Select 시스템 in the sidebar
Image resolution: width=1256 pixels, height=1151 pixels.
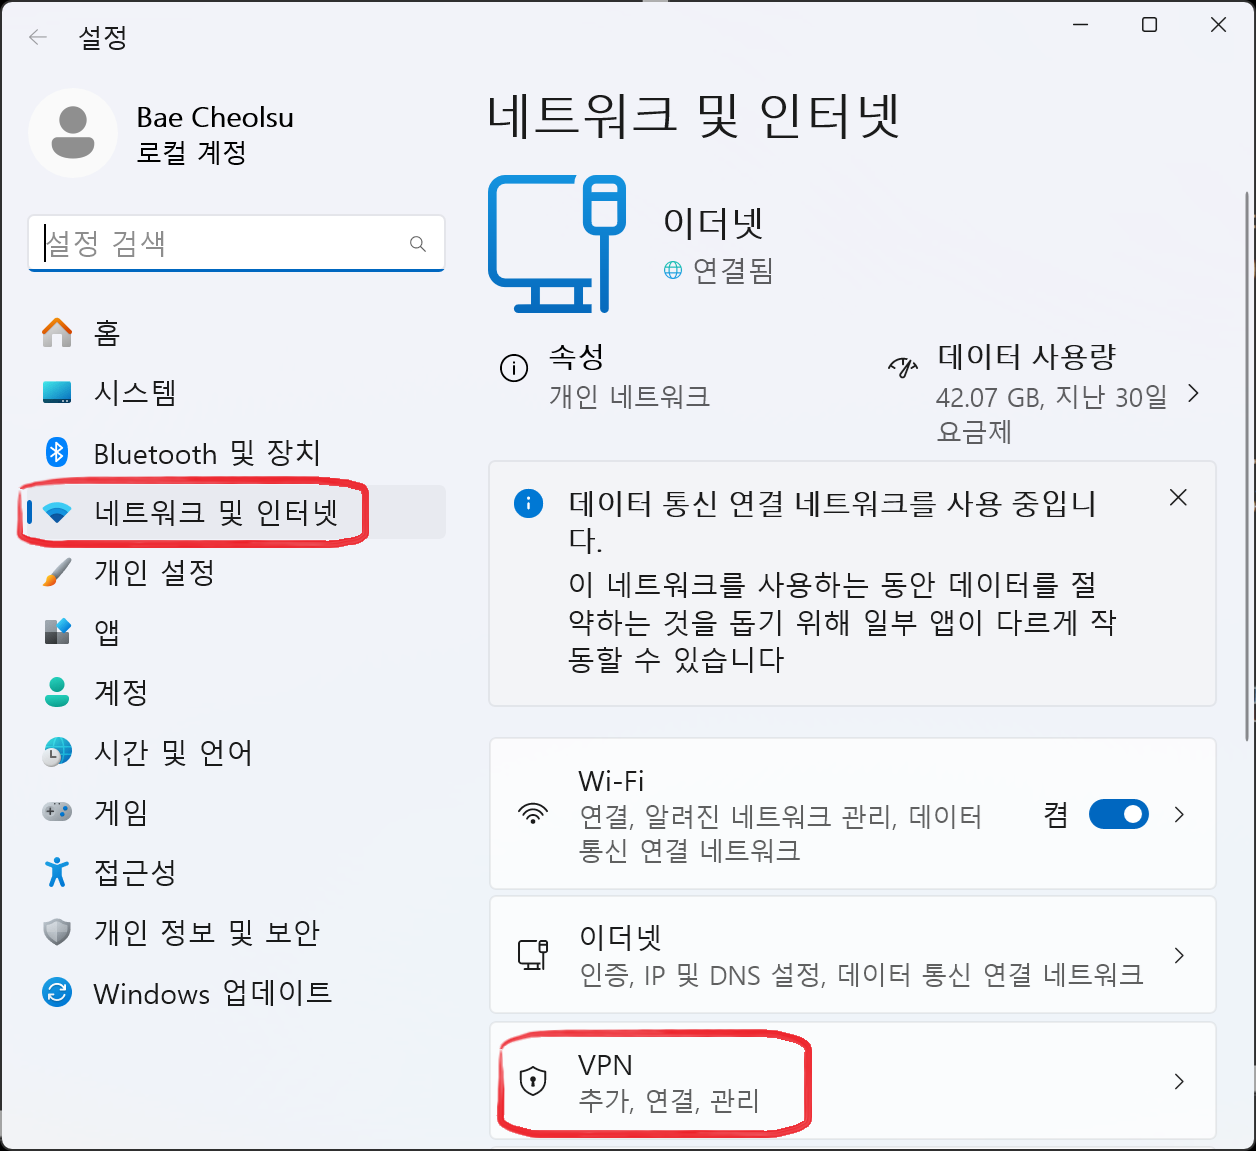[237, 392]
